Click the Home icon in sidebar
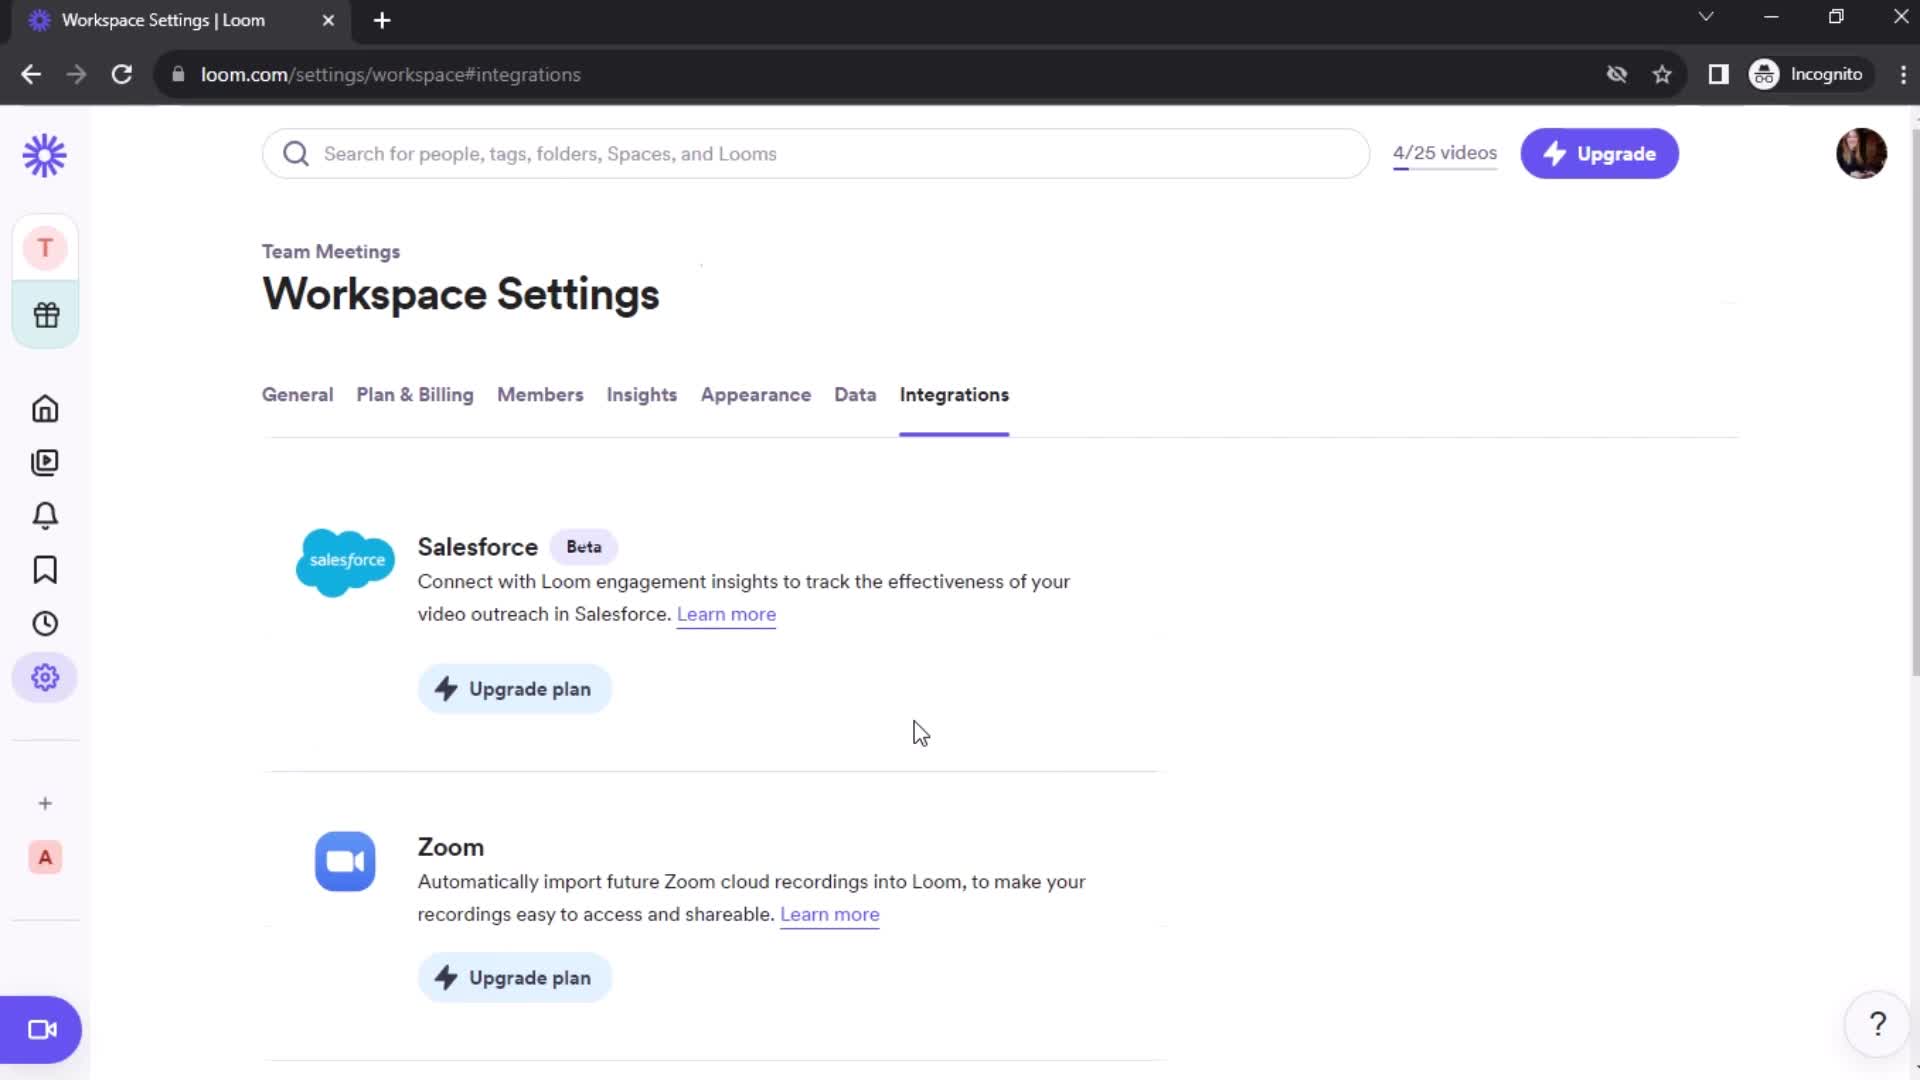Viewport: 1920px width, 1080px height. (45, 409)
